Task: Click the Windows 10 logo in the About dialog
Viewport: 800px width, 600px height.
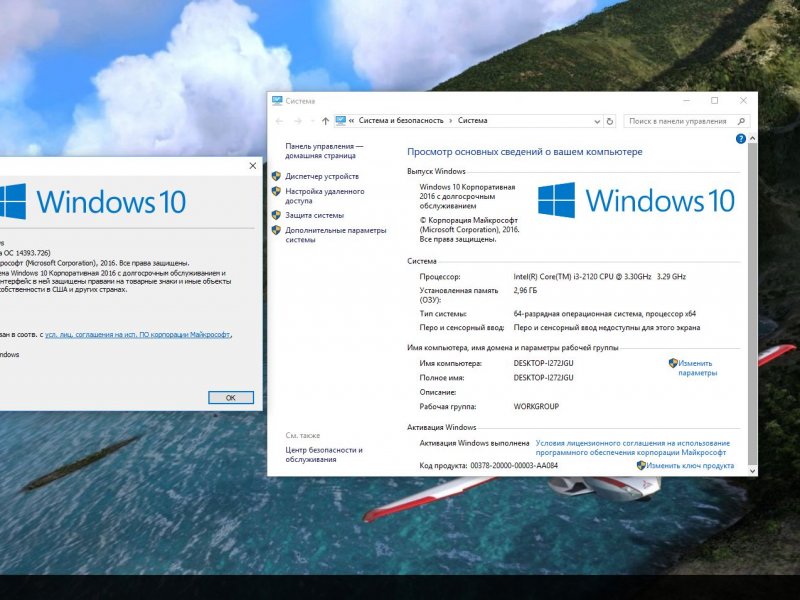Action: point(92,201)
